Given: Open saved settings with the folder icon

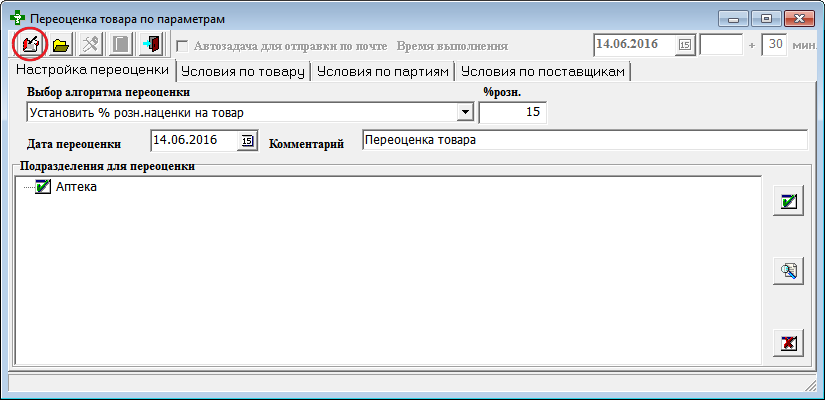Looking at the screenshot, I should click(x=60, y=45).
